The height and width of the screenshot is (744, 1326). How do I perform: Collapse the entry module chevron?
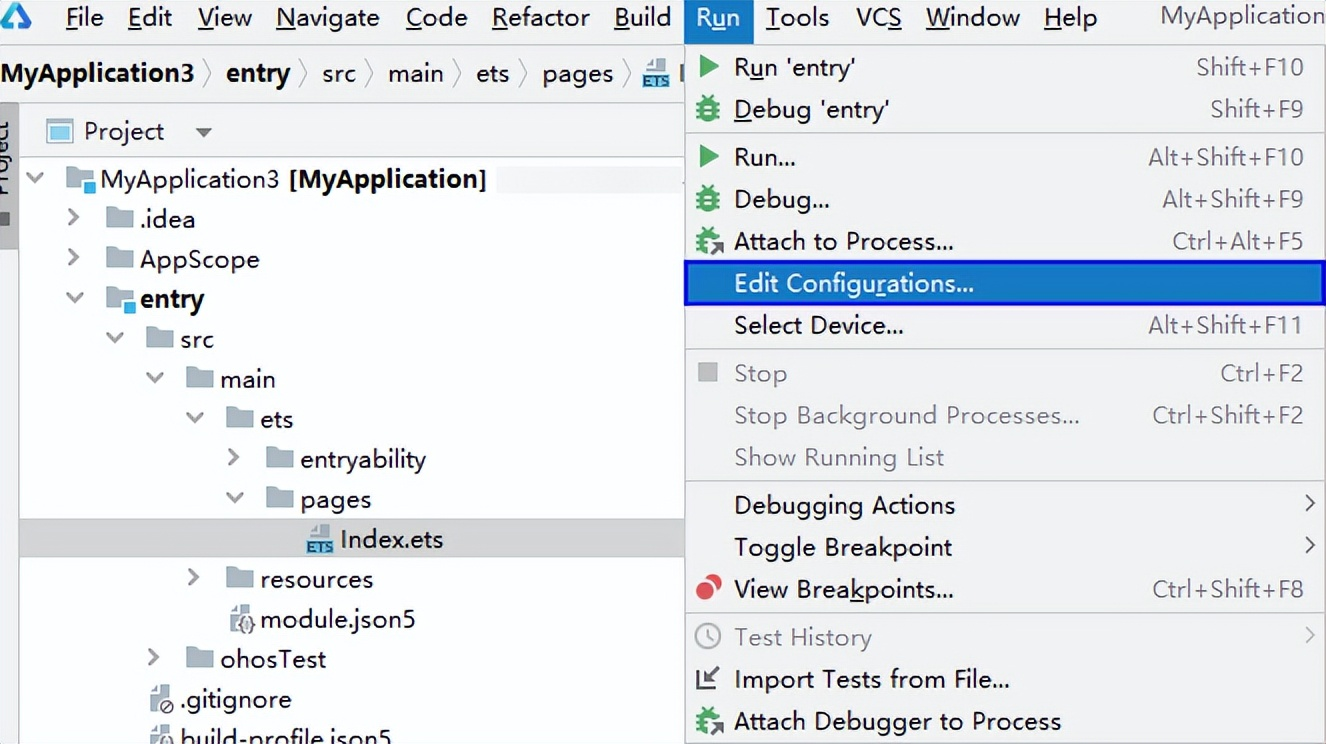coord(75,298)
